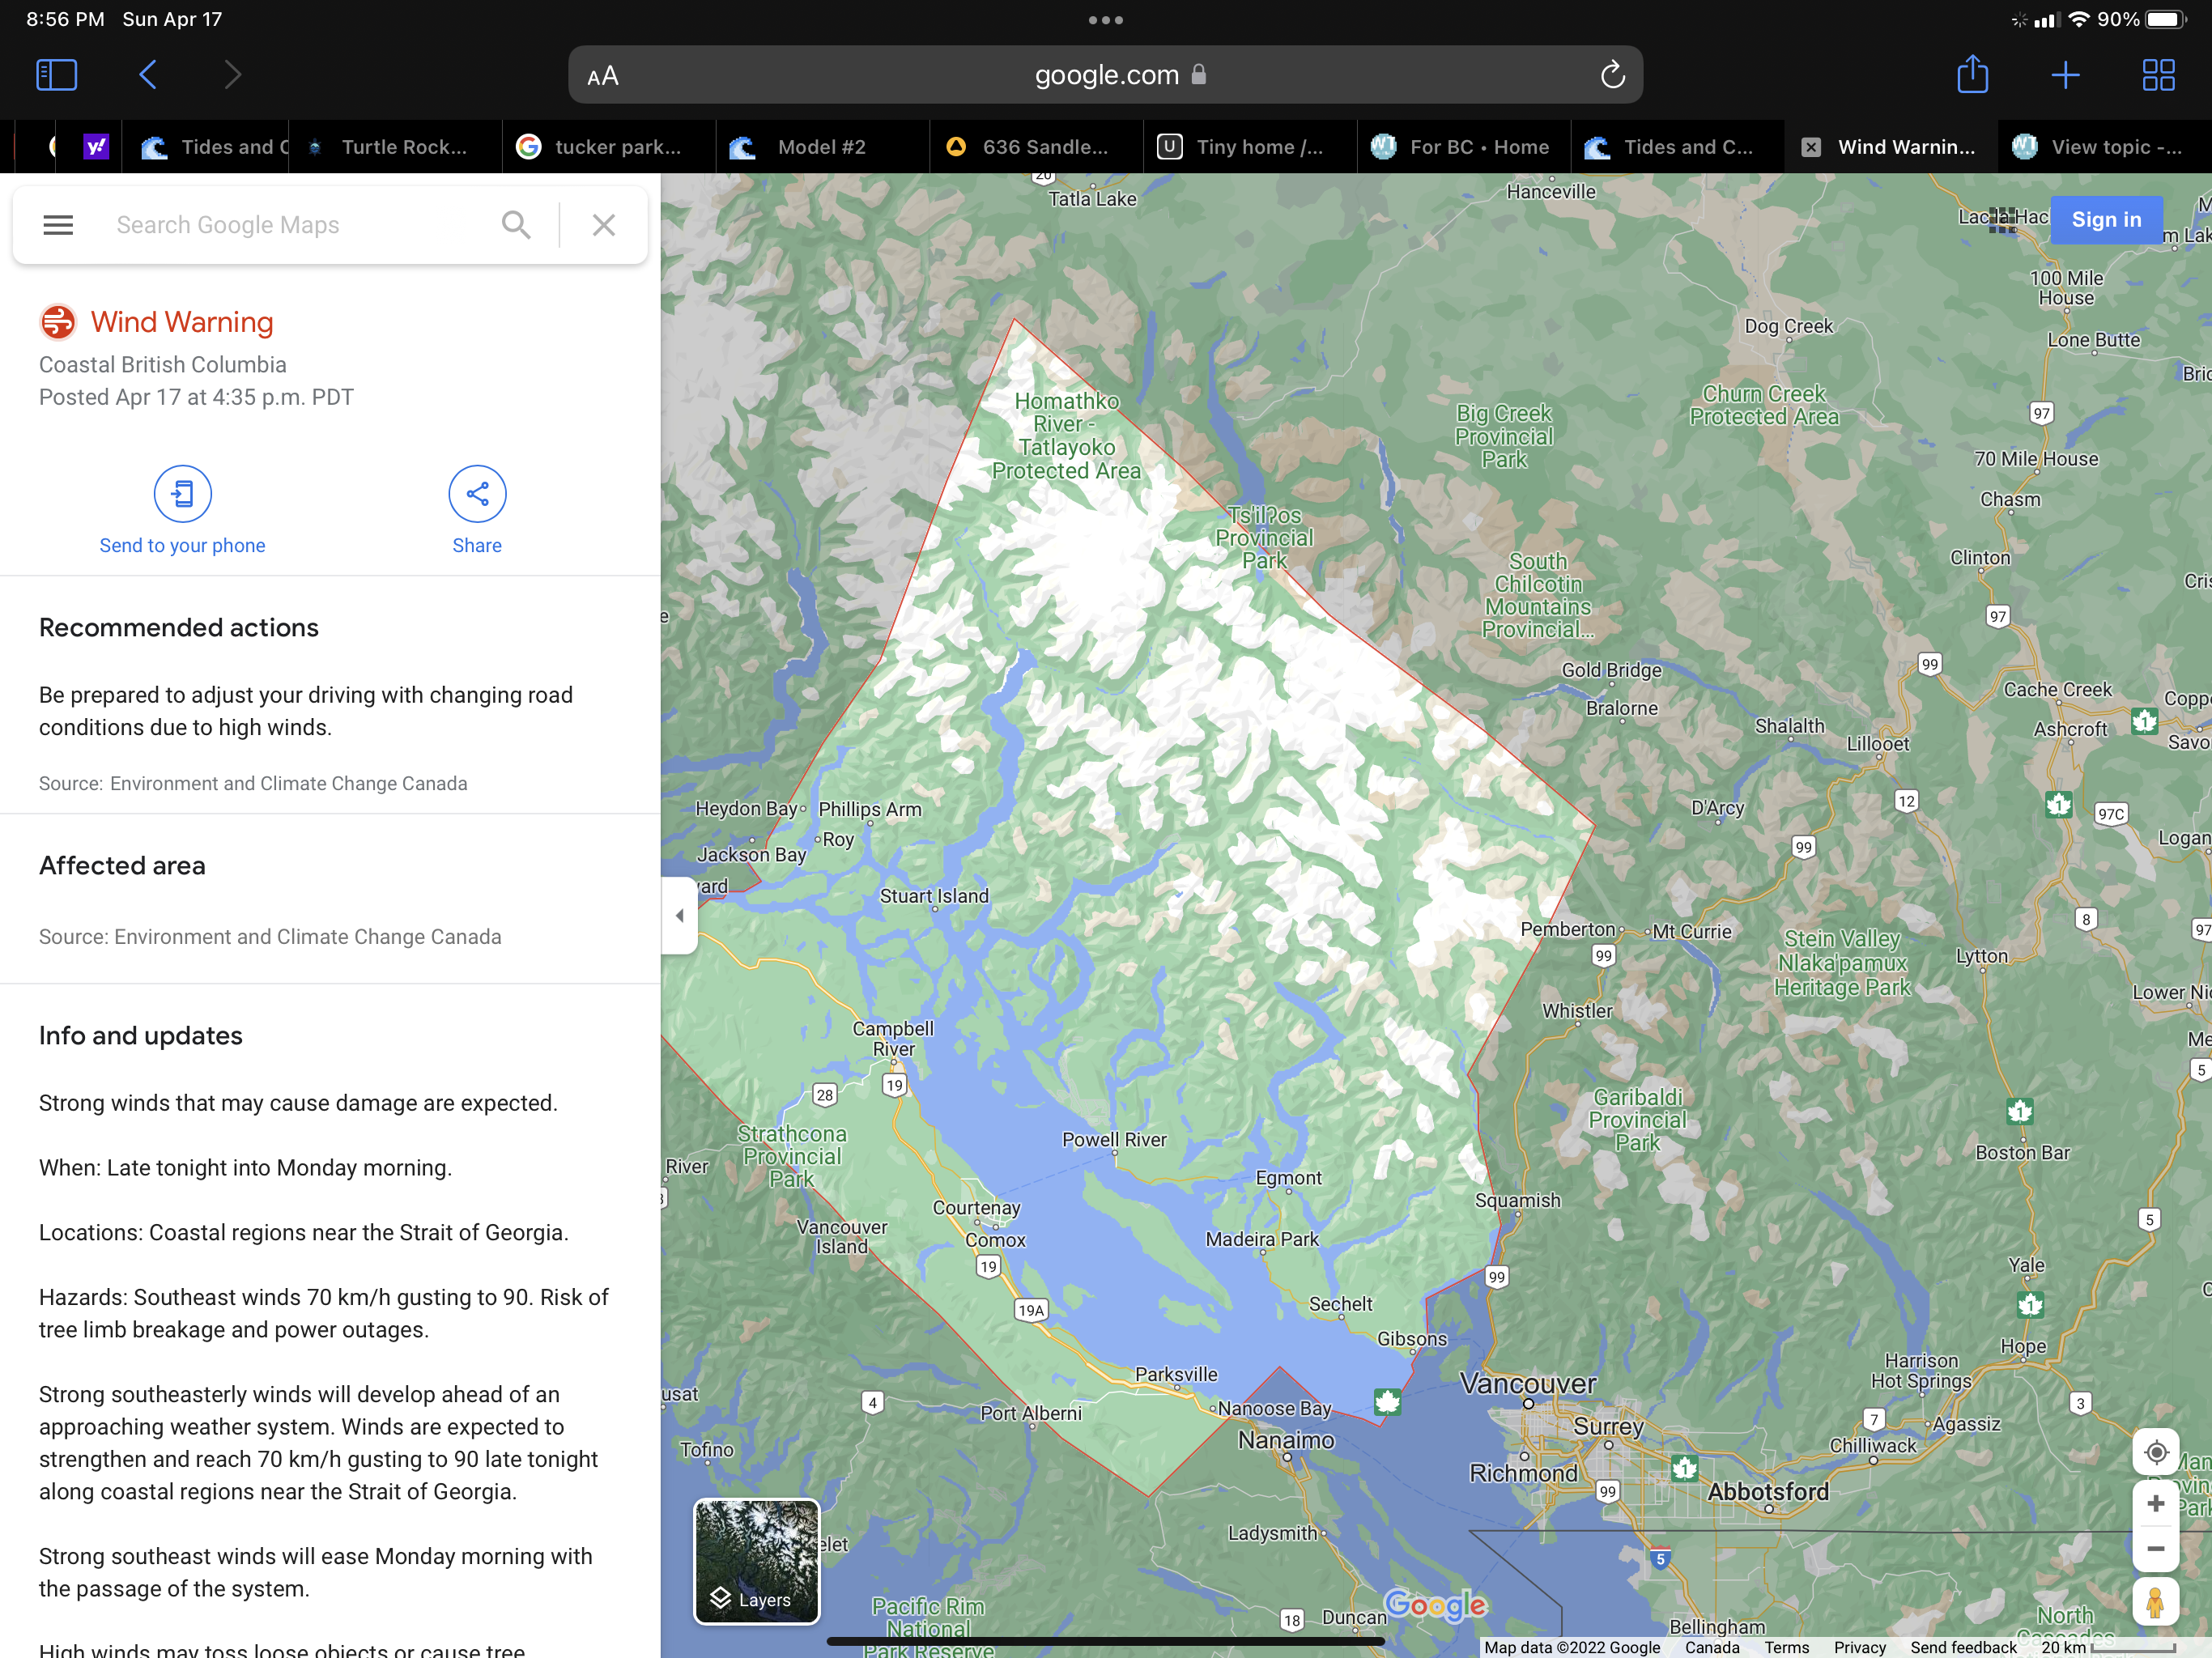This screenshot has width=2212, height=1658.
Task: Click the Wind Warning title text
Action: 182,322
